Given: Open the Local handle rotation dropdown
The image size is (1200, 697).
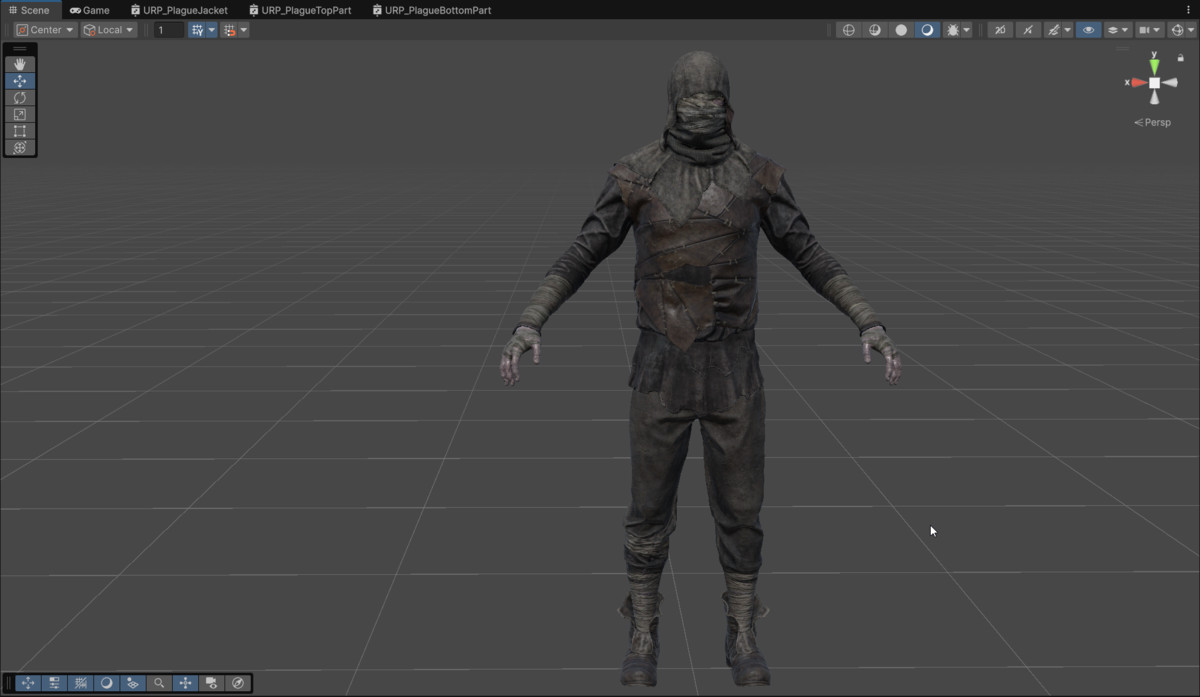Looking at the screenshot, I should [x=109, y=30].
